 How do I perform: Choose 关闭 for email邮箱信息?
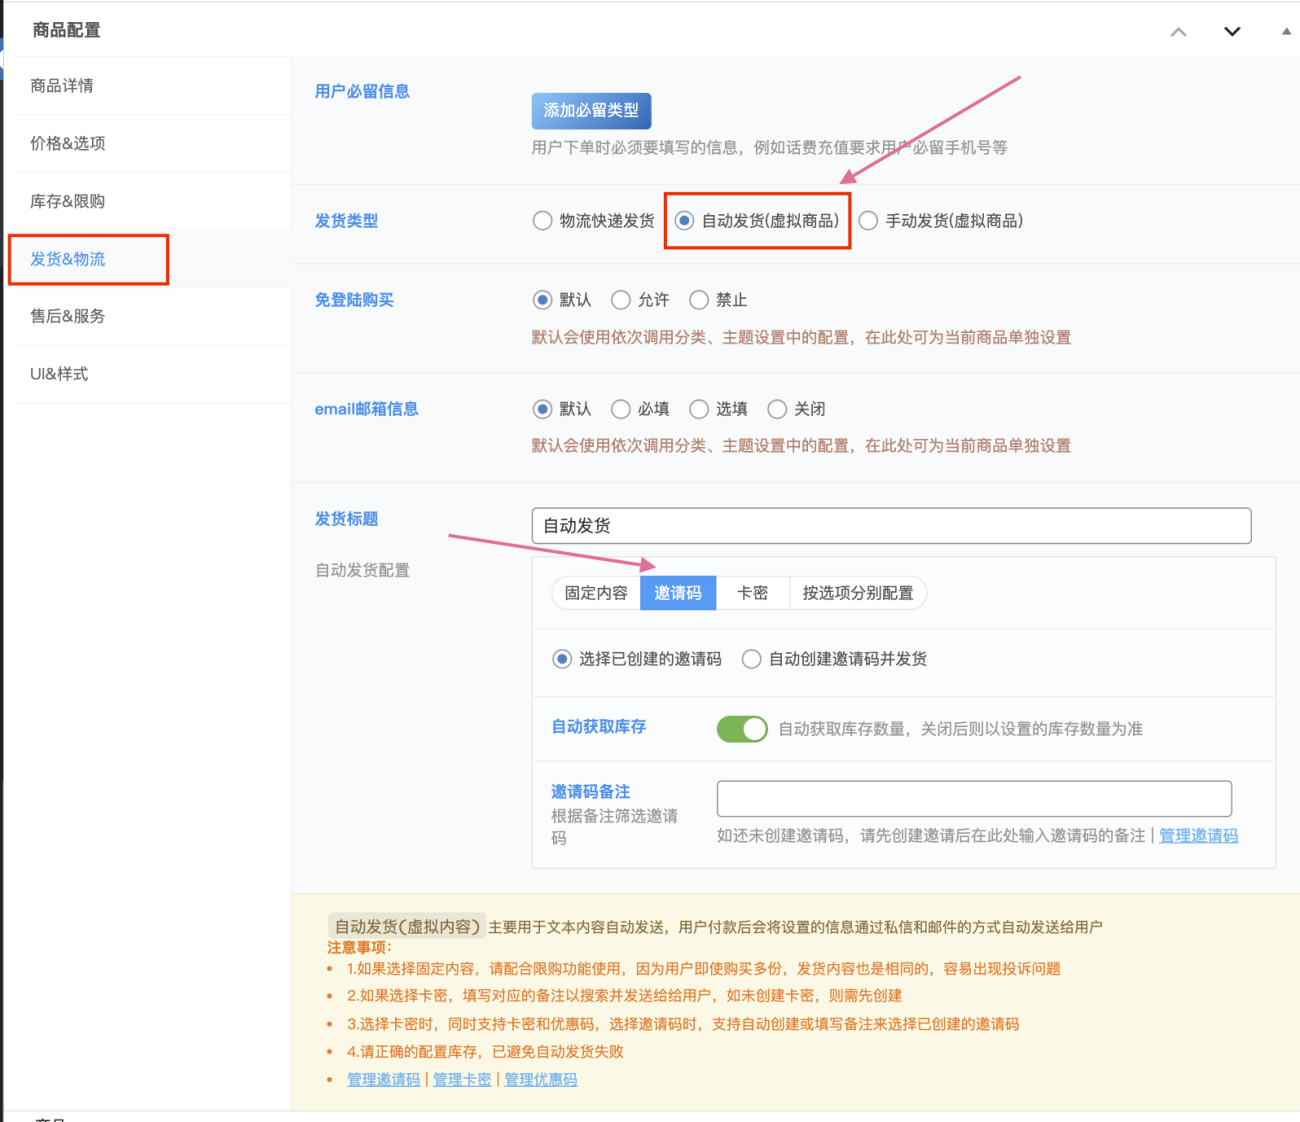click(777, 409)
